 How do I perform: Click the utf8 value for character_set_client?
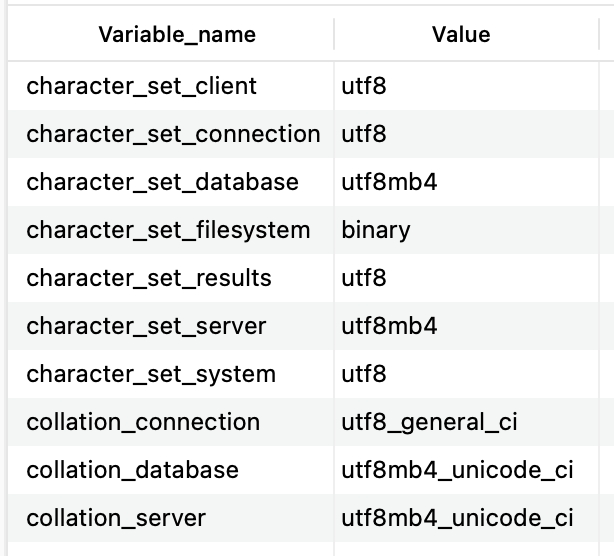tap(364, 86)
